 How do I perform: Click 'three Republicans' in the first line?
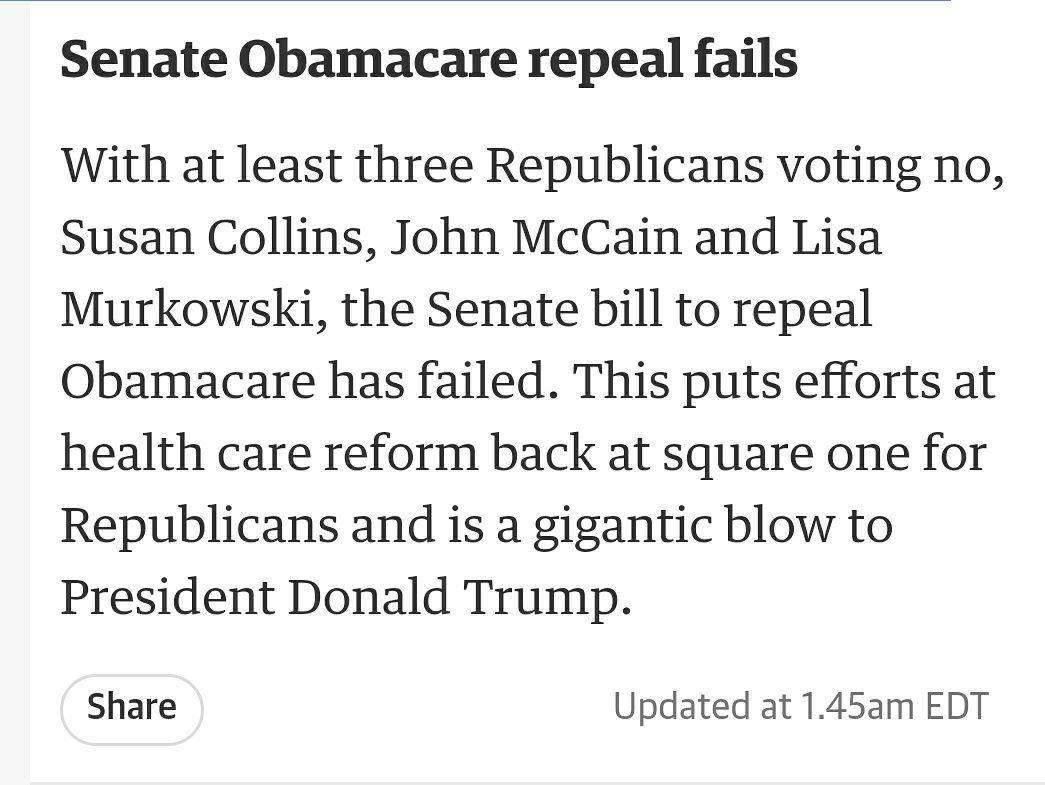click(559, 165)
